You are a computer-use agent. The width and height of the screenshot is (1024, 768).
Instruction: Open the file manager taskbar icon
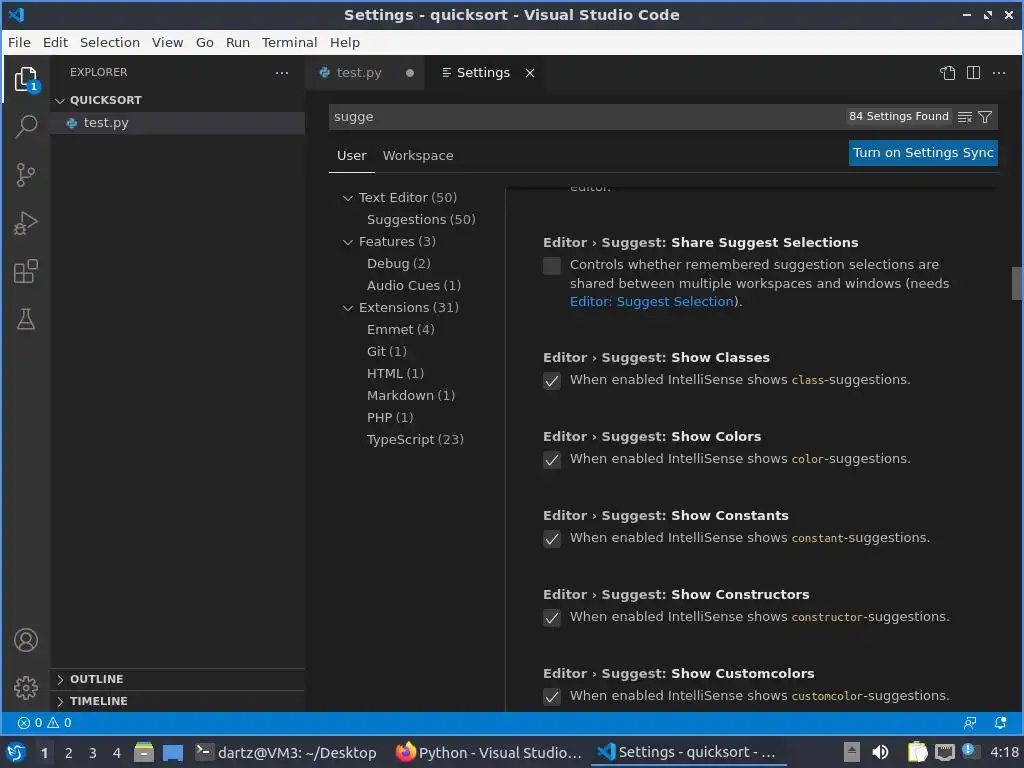coord(144,752)
